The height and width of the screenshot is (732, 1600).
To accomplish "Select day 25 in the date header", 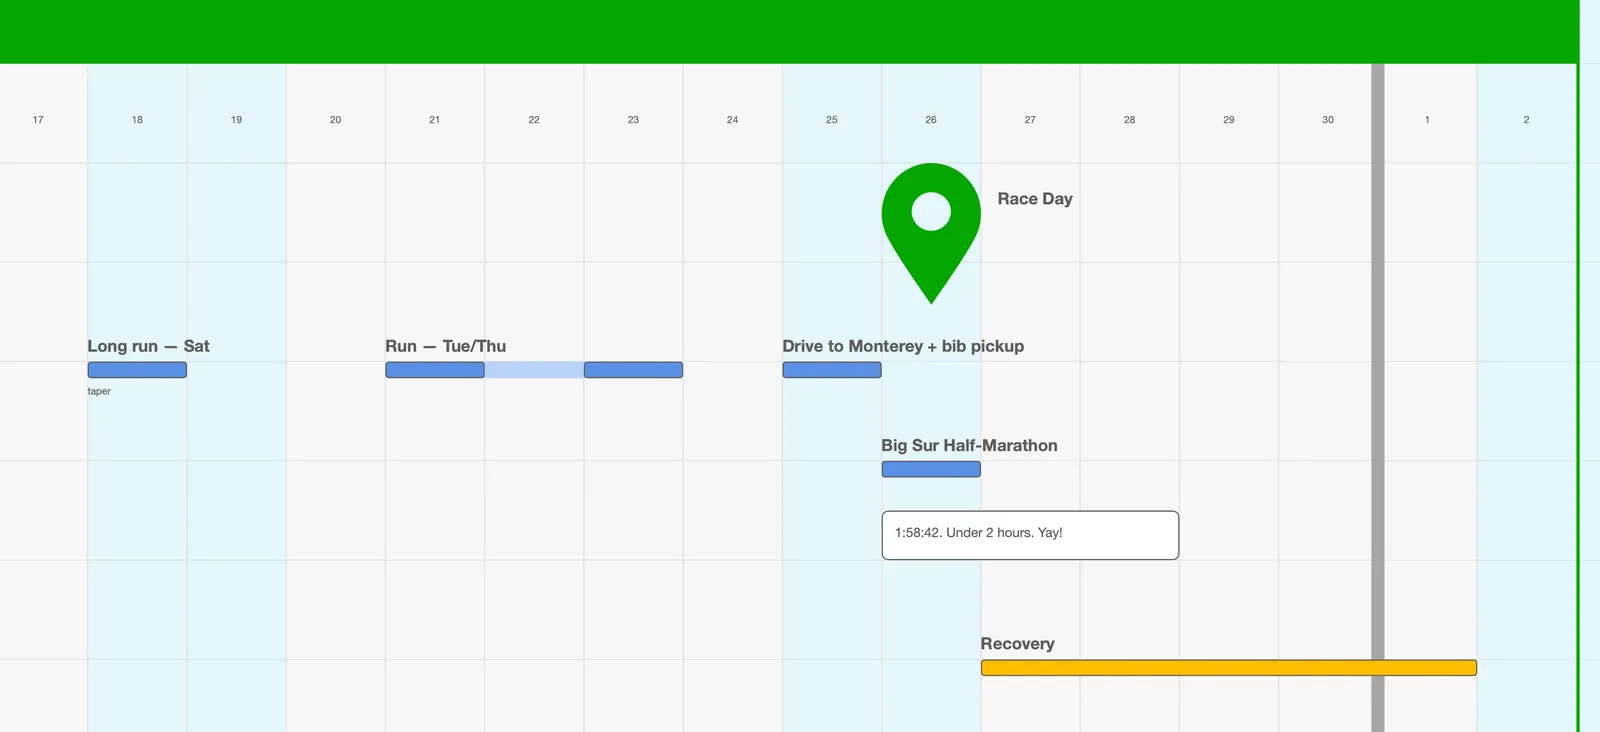I will (832, 120).
